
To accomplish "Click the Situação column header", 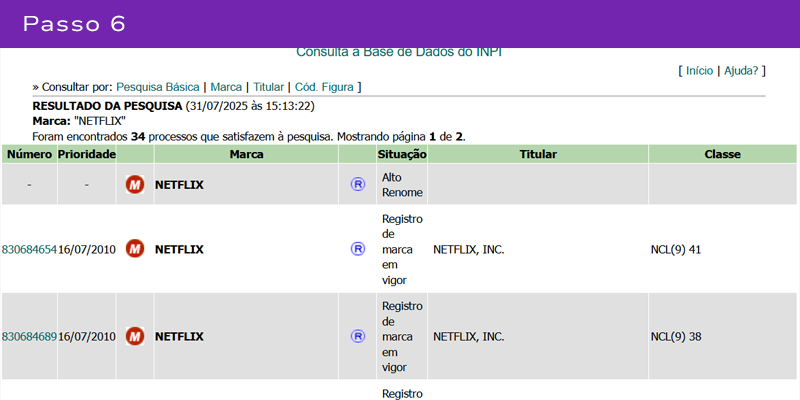I will point(402,155).
